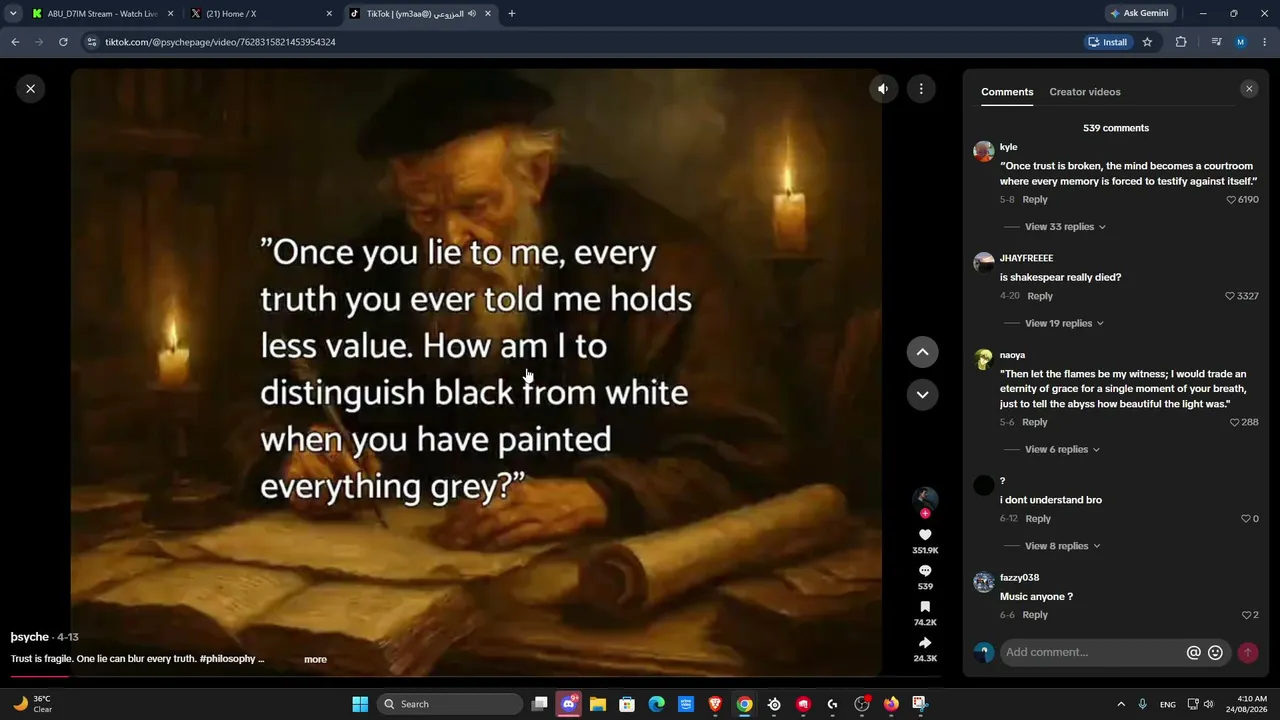This screenshot has width=1280, height=720.
Task: Open Brave browser from the taskbar
Action: 715,704
